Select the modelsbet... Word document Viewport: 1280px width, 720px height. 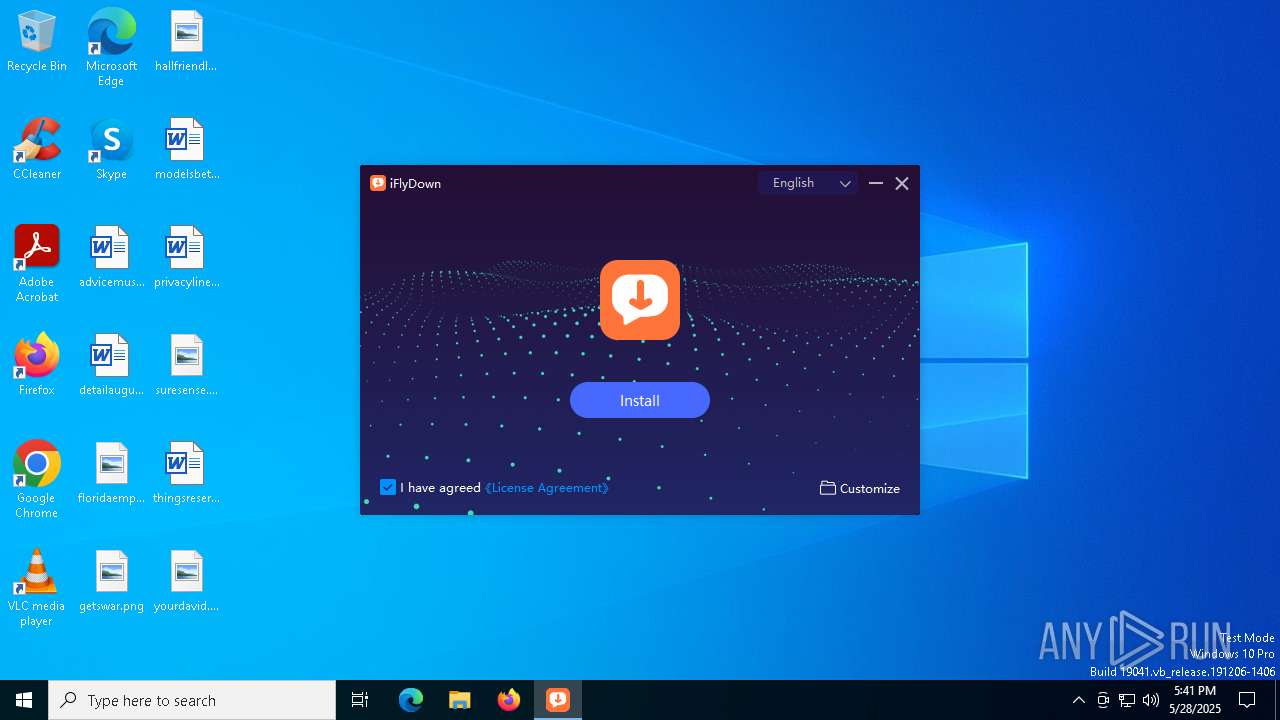click(x=186, y=150)
